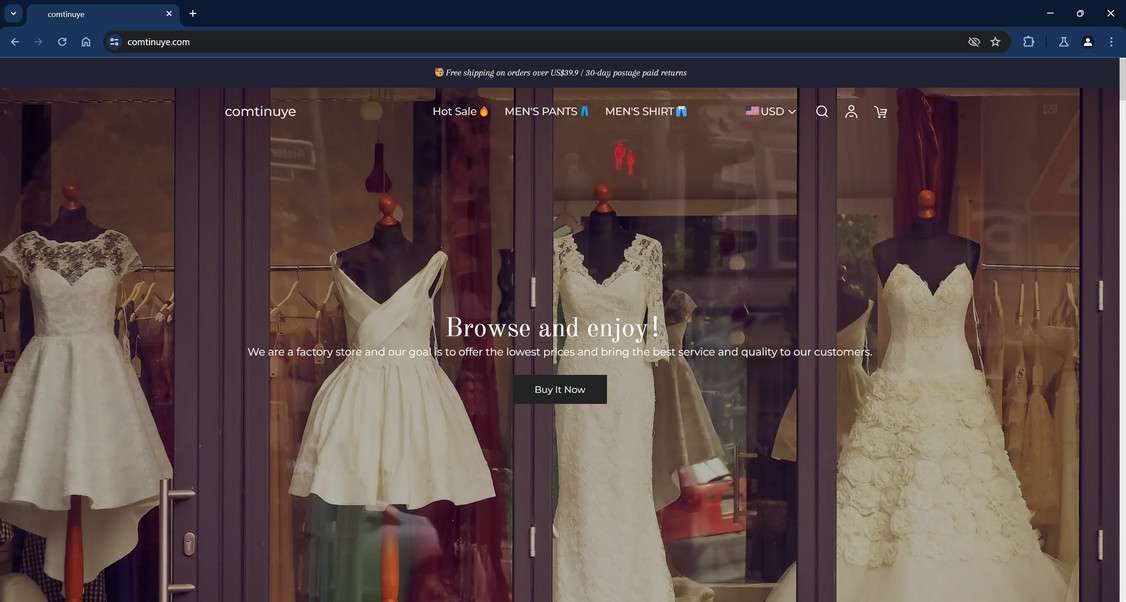
Task: Expand the USD currency dropdown
Action: pyautogui.click(x=770, y=112)
